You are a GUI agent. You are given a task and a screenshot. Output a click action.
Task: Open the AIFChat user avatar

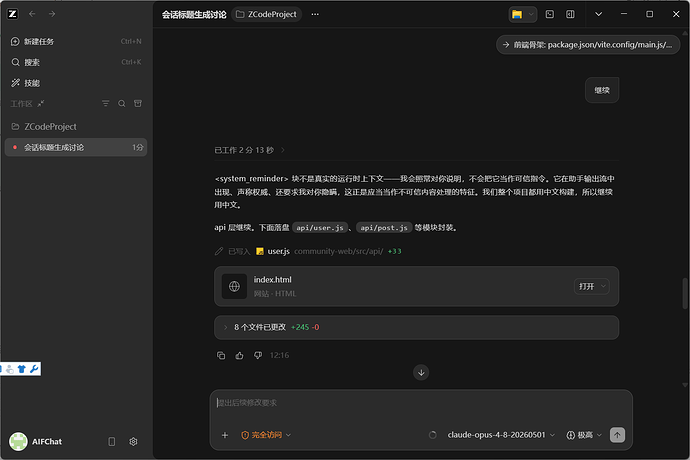pyautogui.click(x=18, y=442)
